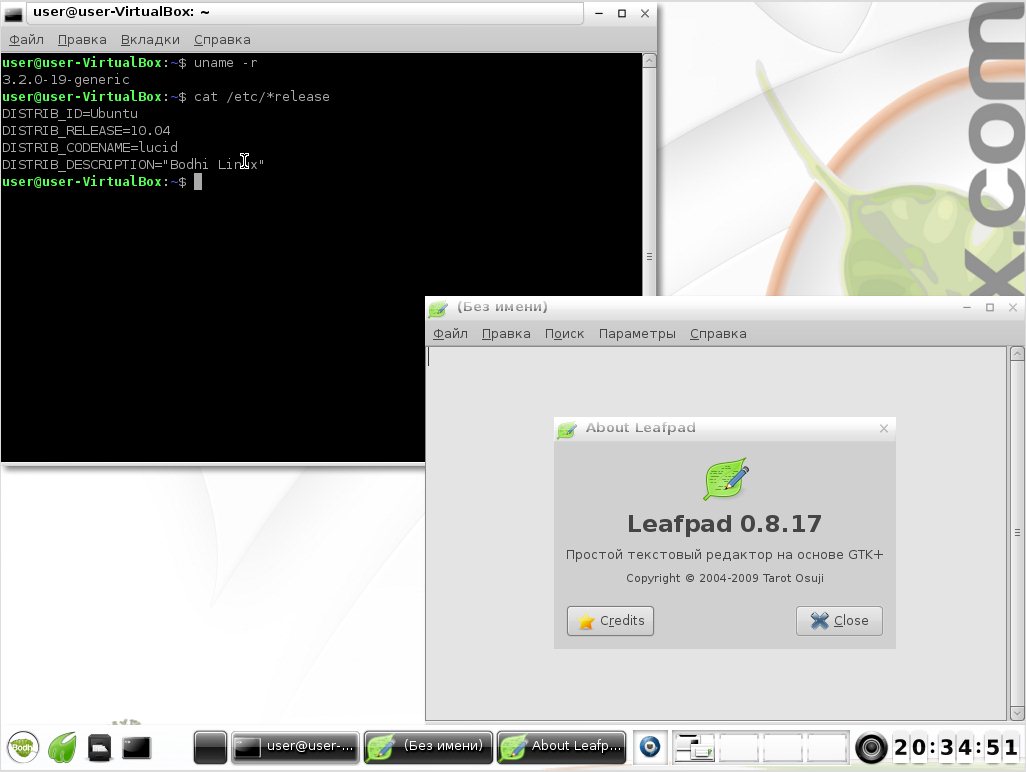1026x772 pixels.
Task: Open Leafpad's Поиск menu
Action: click(x=564, y=334)
